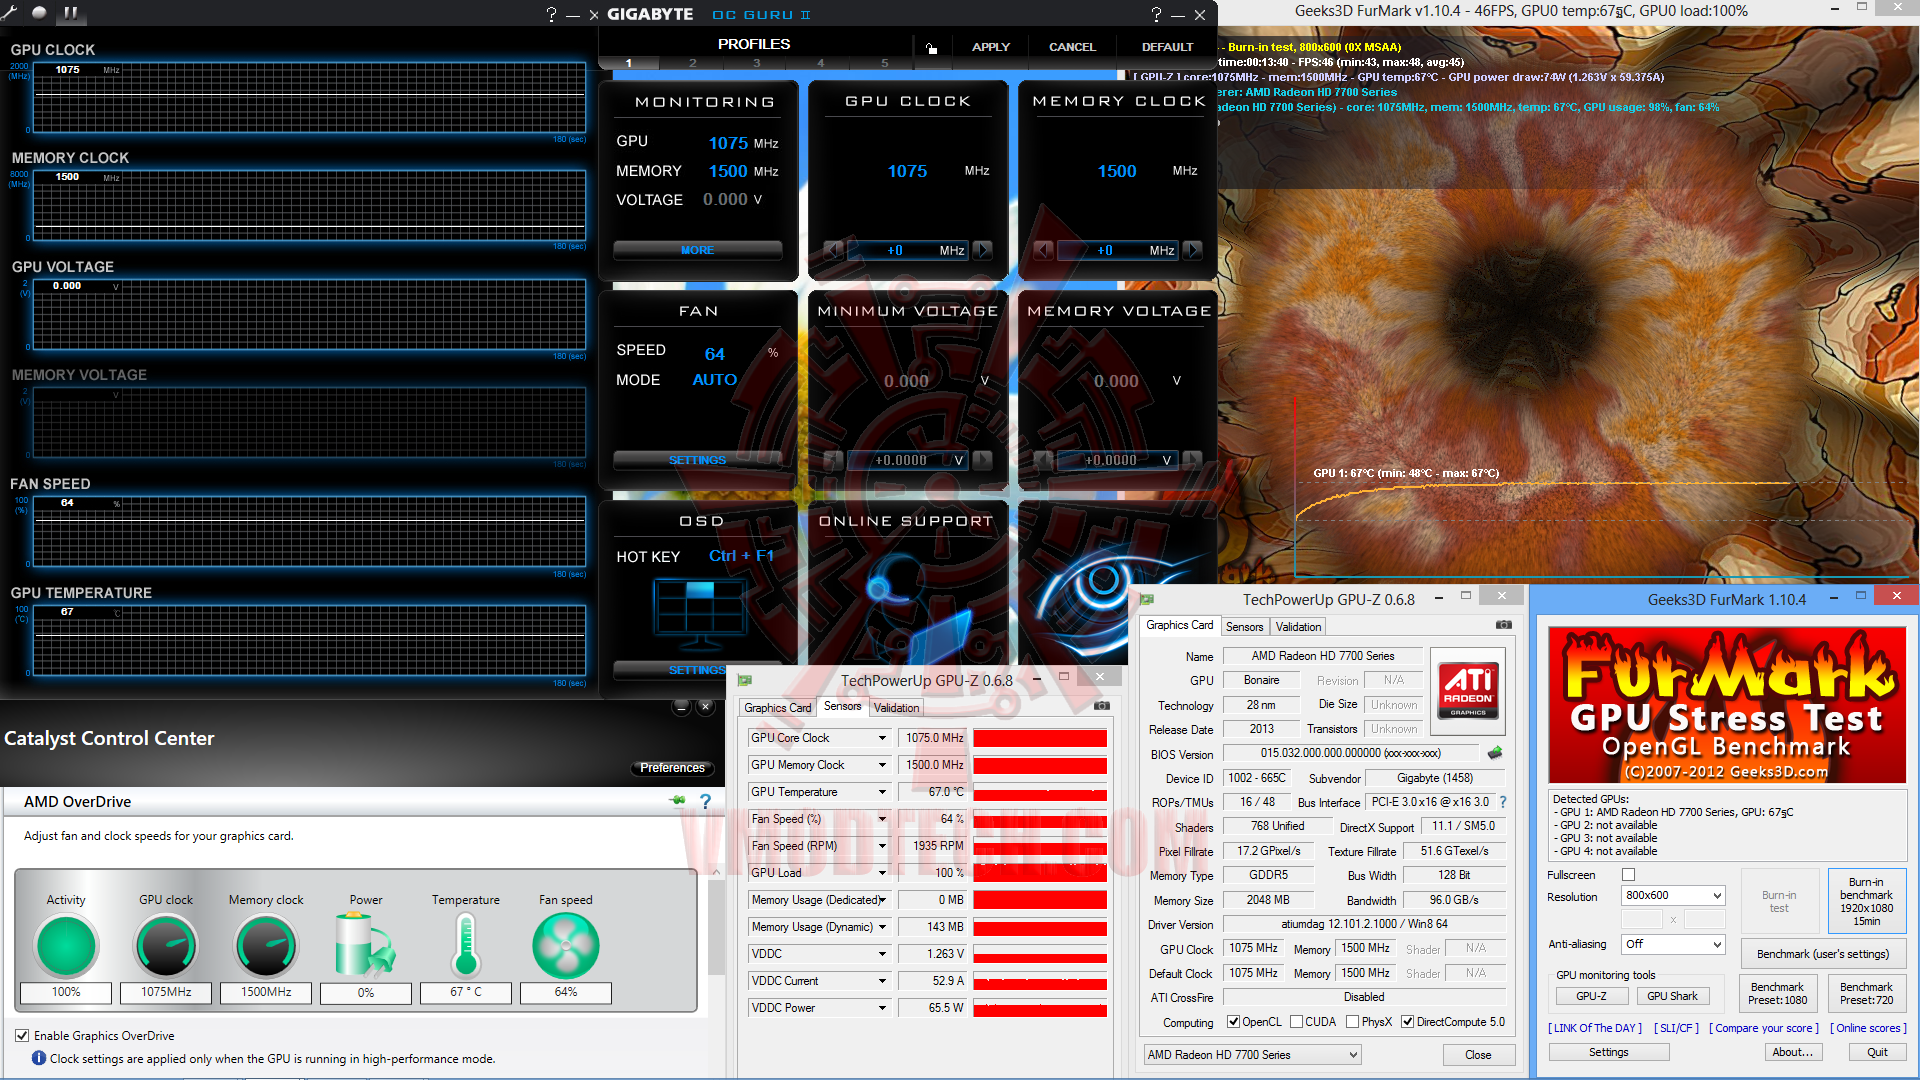
Task: Open the Anti-aliasing dropdown in FurMark
Action: (x=1672, y=944)
